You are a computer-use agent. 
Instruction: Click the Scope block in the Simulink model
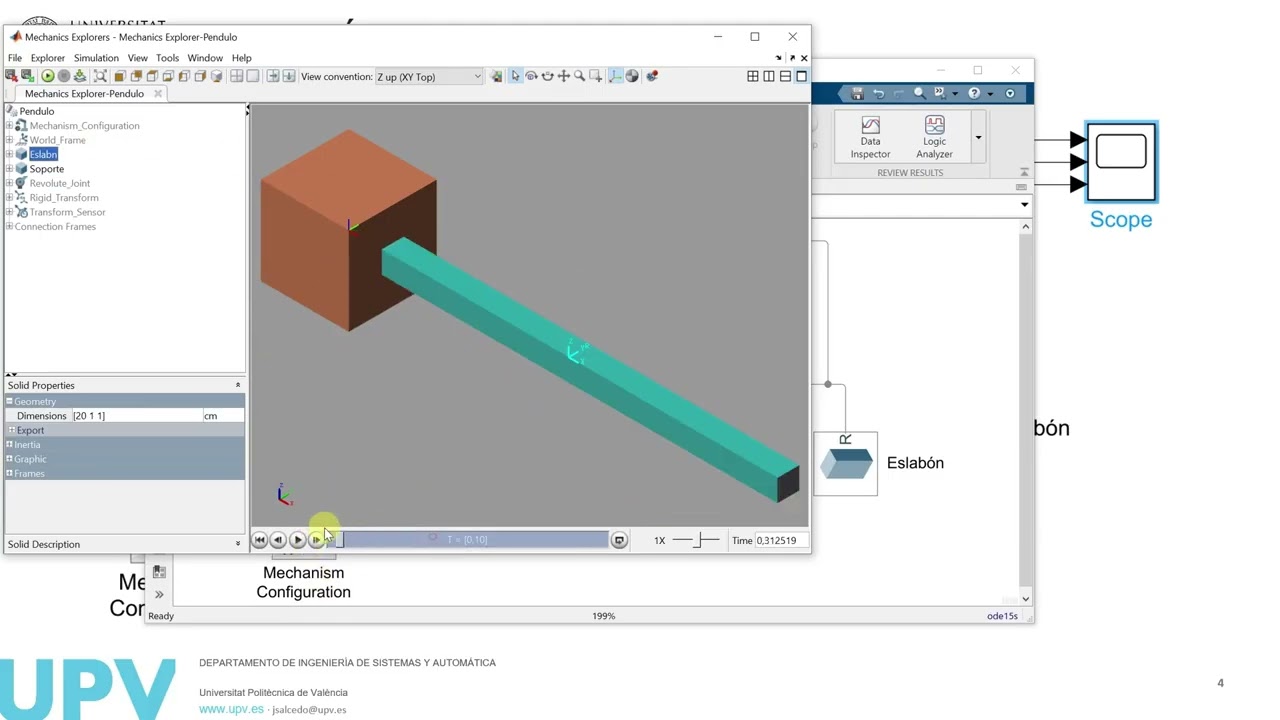pos(1121,162)
